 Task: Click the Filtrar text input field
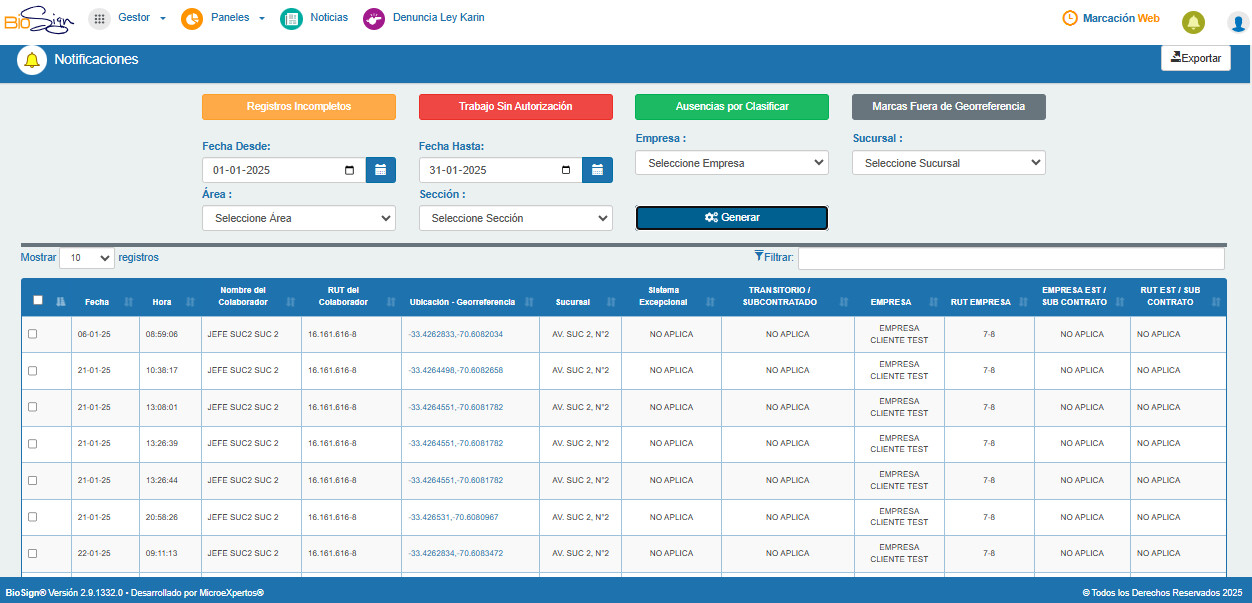coord(1011,258)
